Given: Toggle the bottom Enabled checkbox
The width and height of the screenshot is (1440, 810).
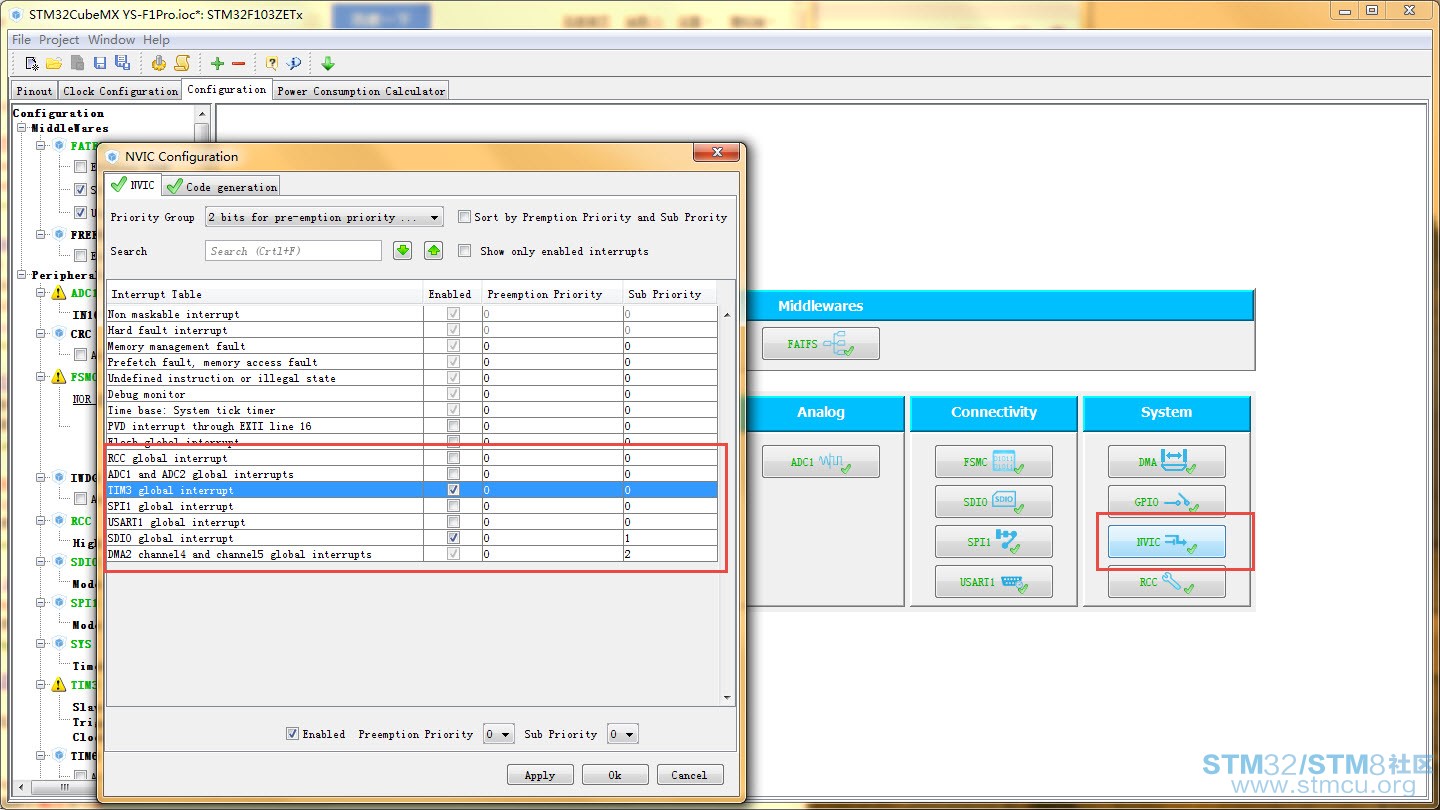Looking at the screenshot, I should click(292, 734).
